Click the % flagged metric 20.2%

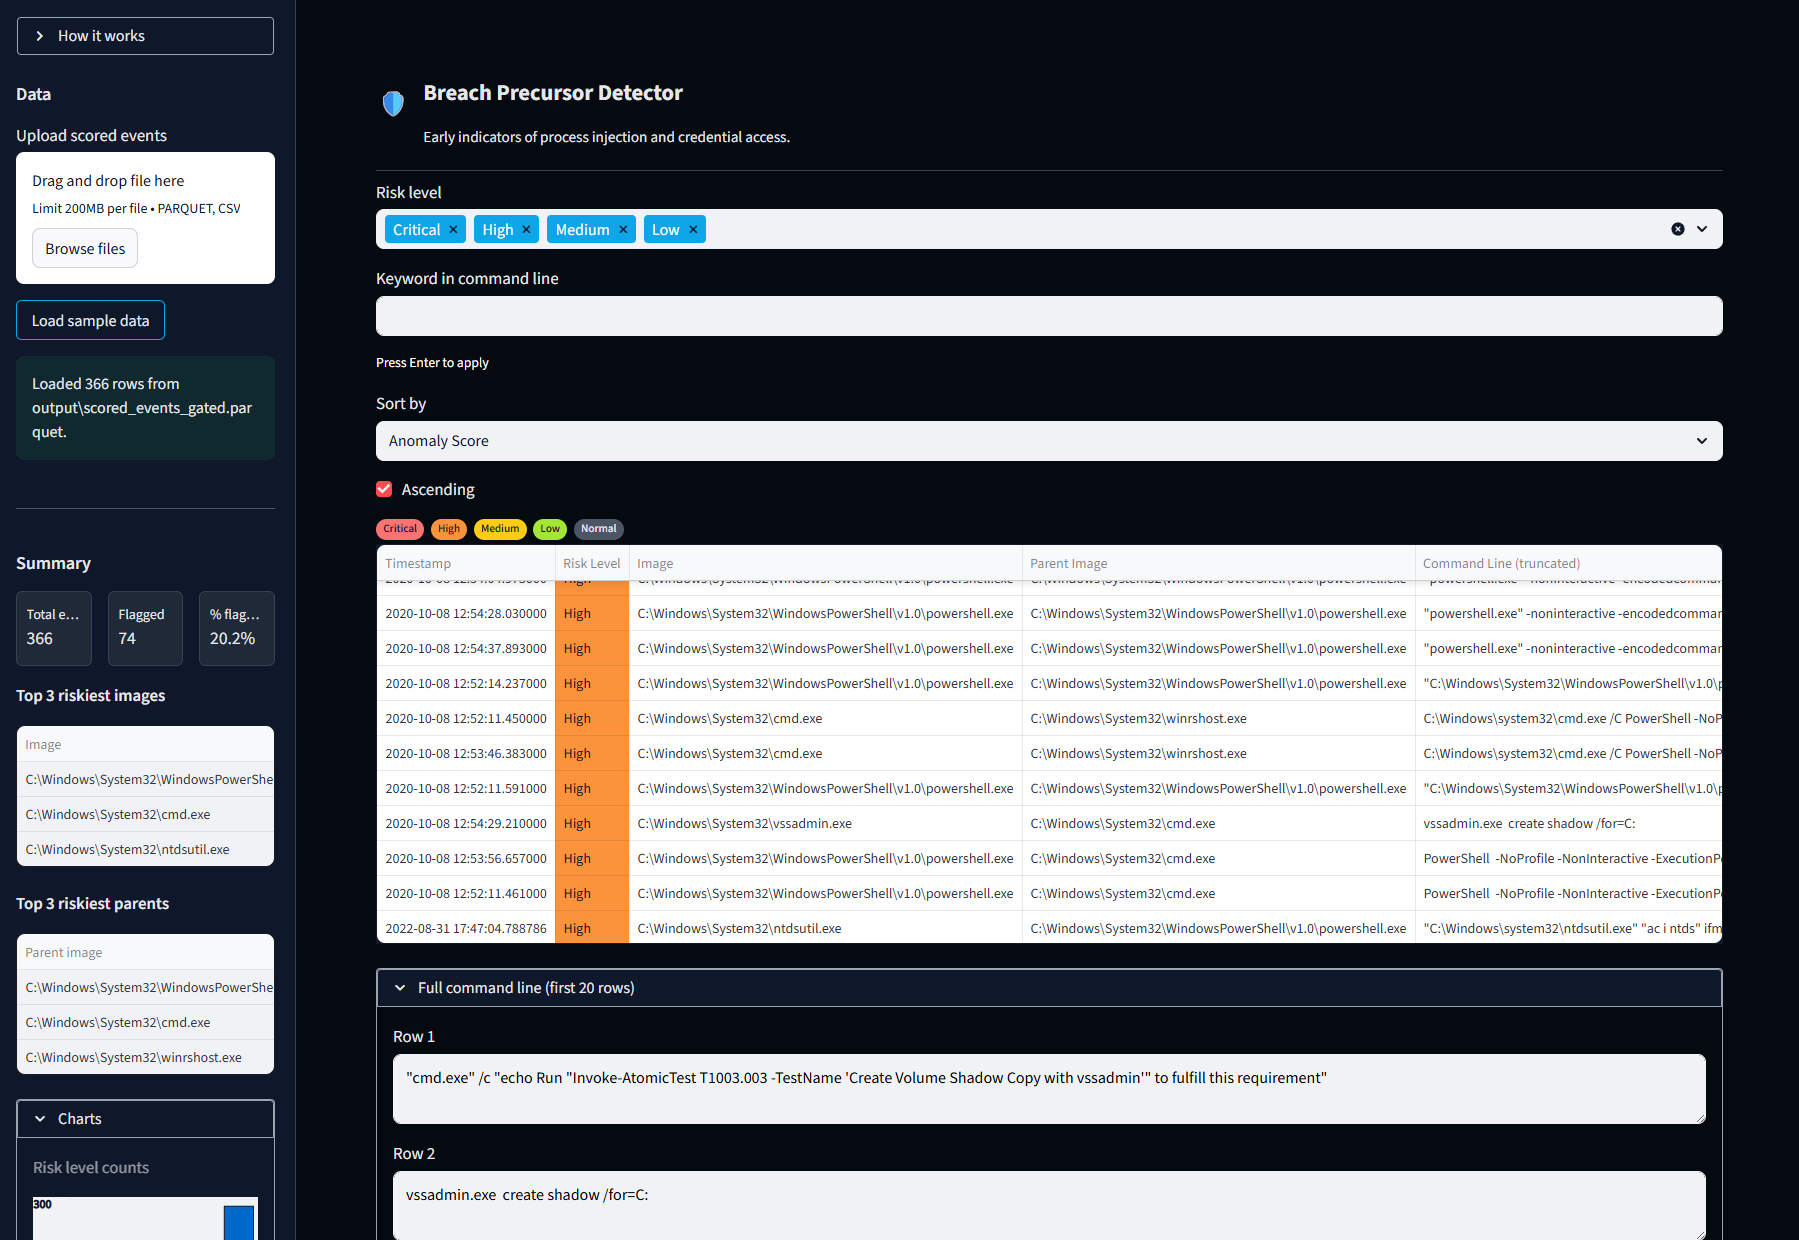(236, 628)
